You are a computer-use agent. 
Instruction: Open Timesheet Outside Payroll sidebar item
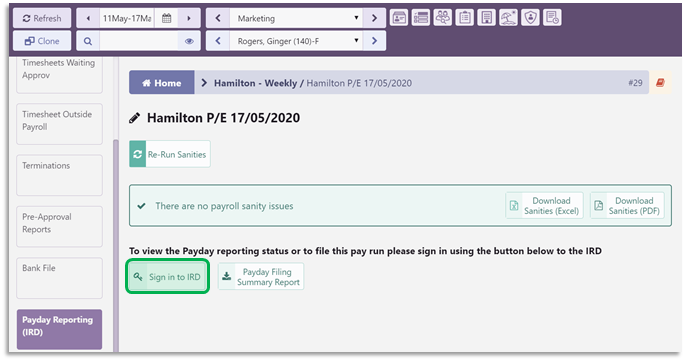[x=59, y=124]
